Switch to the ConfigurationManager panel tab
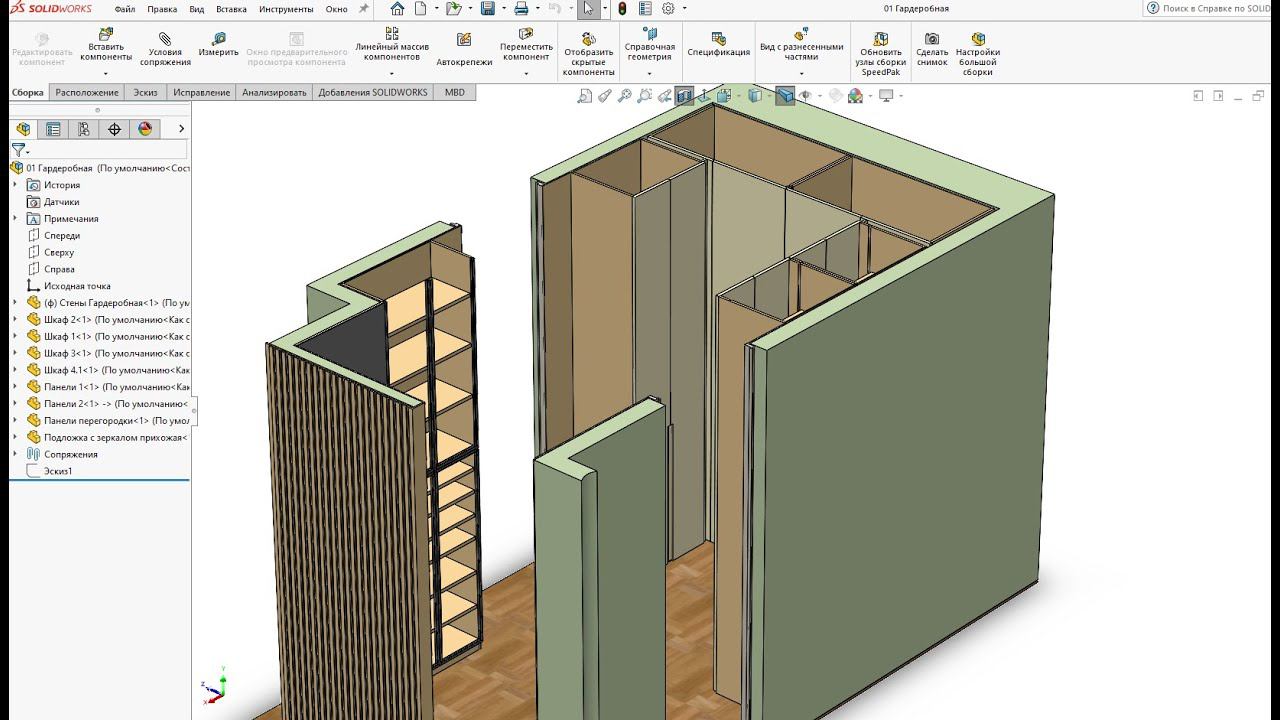Image resolution: width=1280 pixels, height=720 pixels. click(x=84, y=129)
